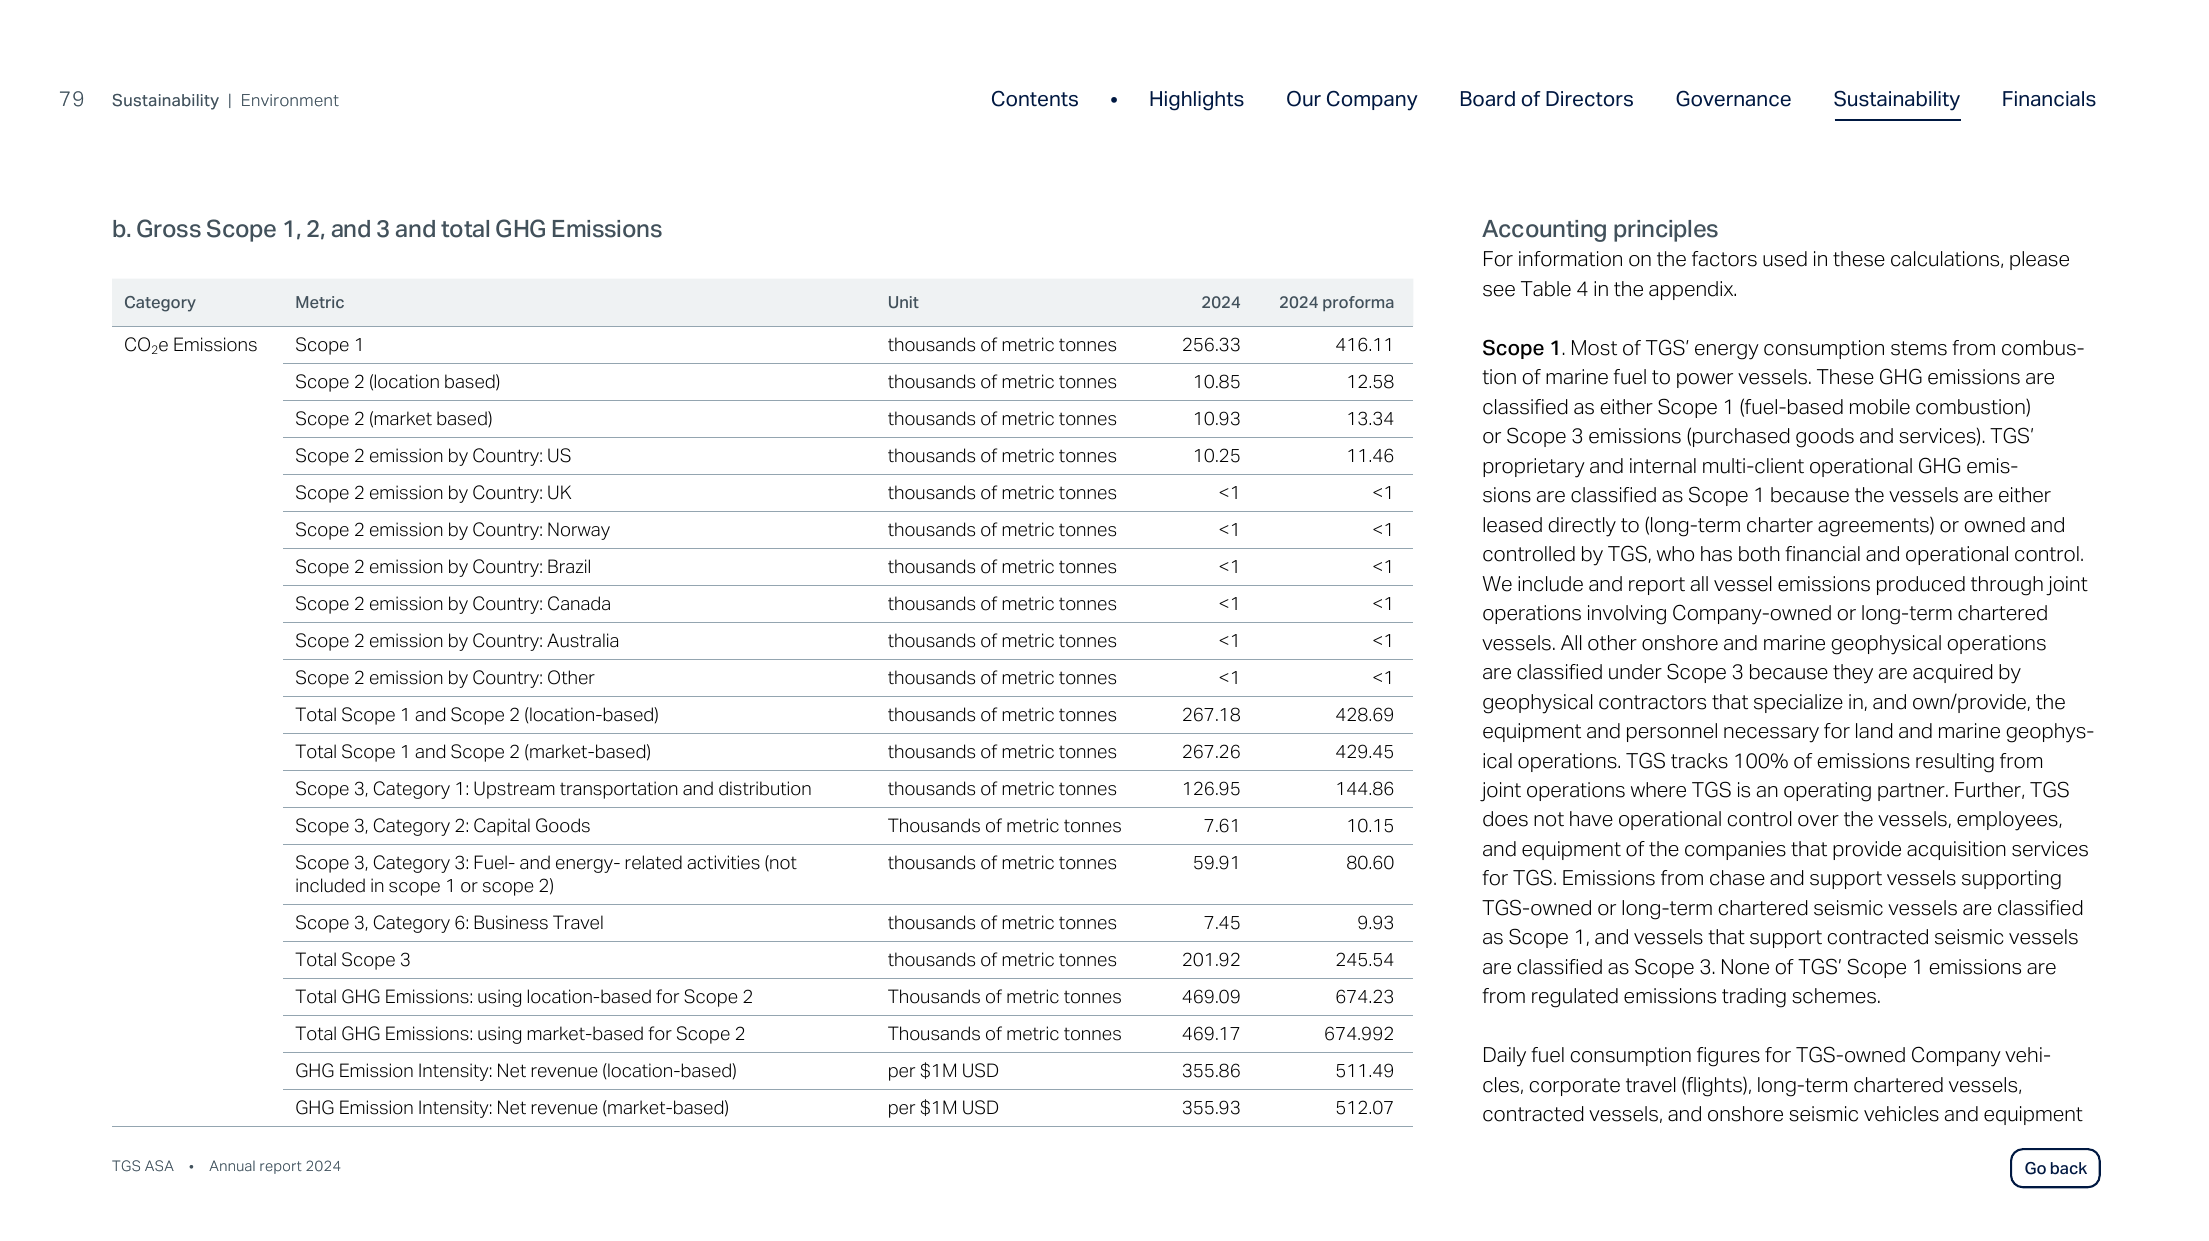2209x1241 pixels.
Task: Click the 2024 proforma column header
Action: [x=1336, y=302]
